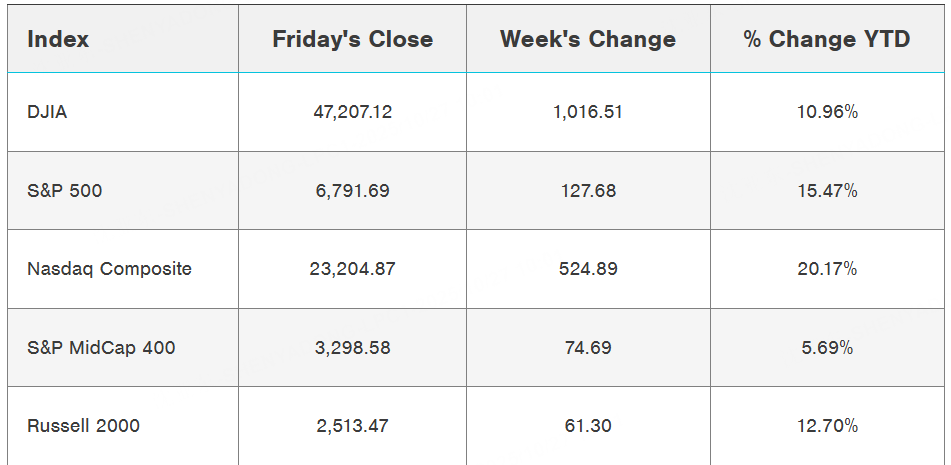The height and width of the screenshot is (465, 951).
Task: Click the MidCap closing value 3,298.58
Action: tap(352, 348)
